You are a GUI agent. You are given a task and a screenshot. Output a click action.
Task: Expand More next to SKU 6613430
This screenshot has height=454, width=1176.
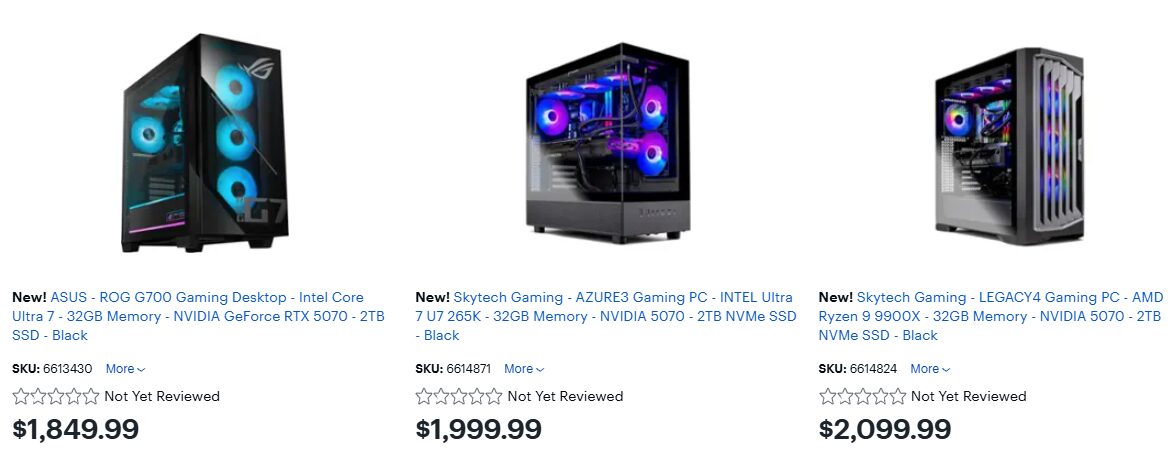pyautogui.click(x=125, y=368)
